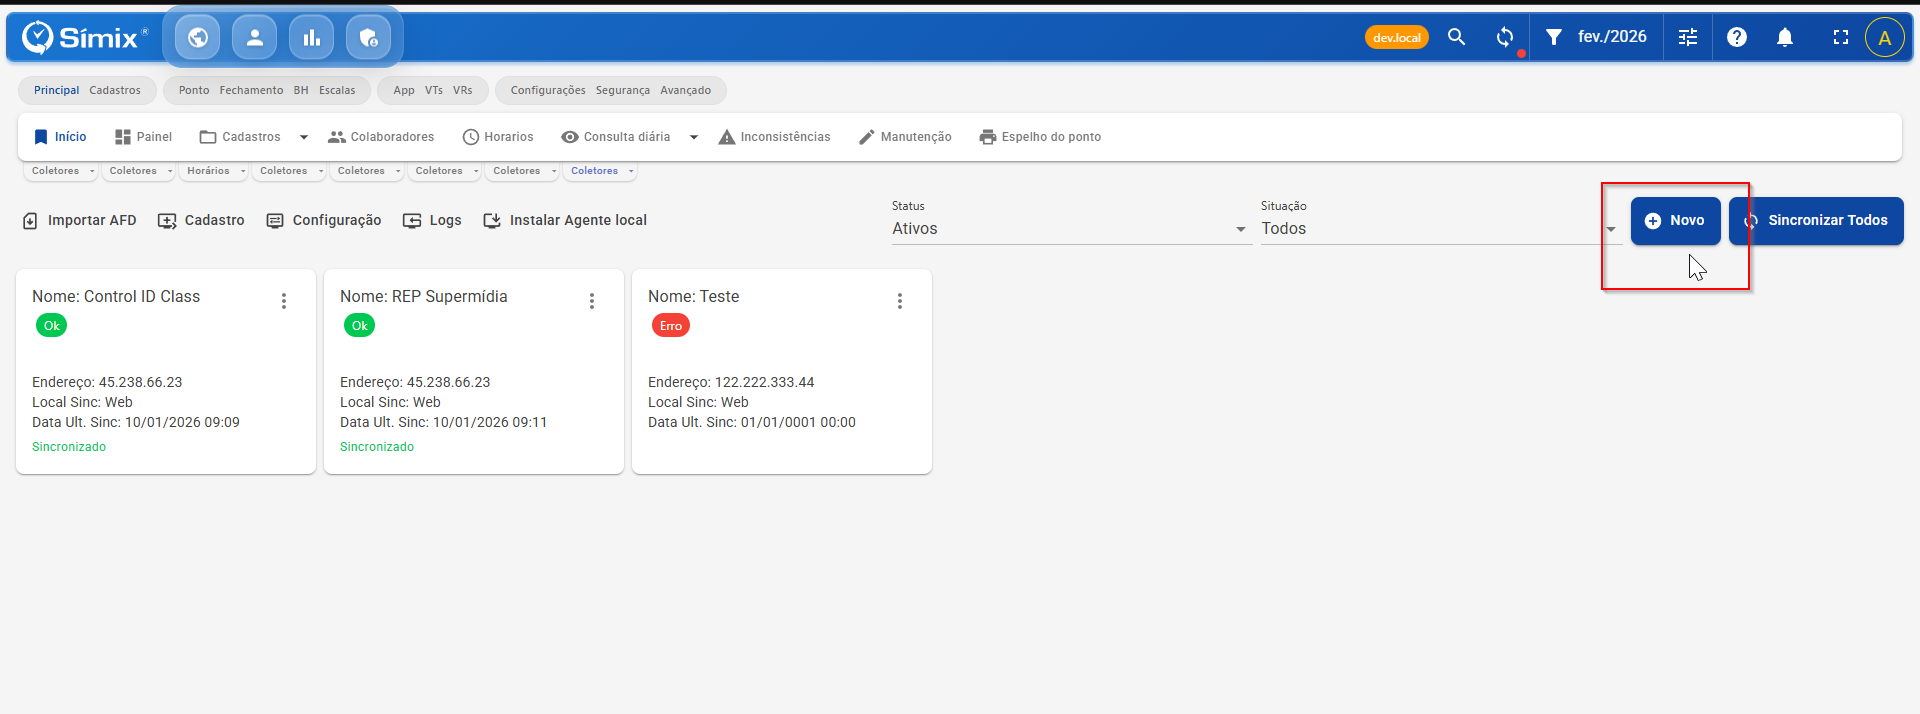Open the BH menu
Viewport: 1920px width, 714px height.
tap(301, 90)
